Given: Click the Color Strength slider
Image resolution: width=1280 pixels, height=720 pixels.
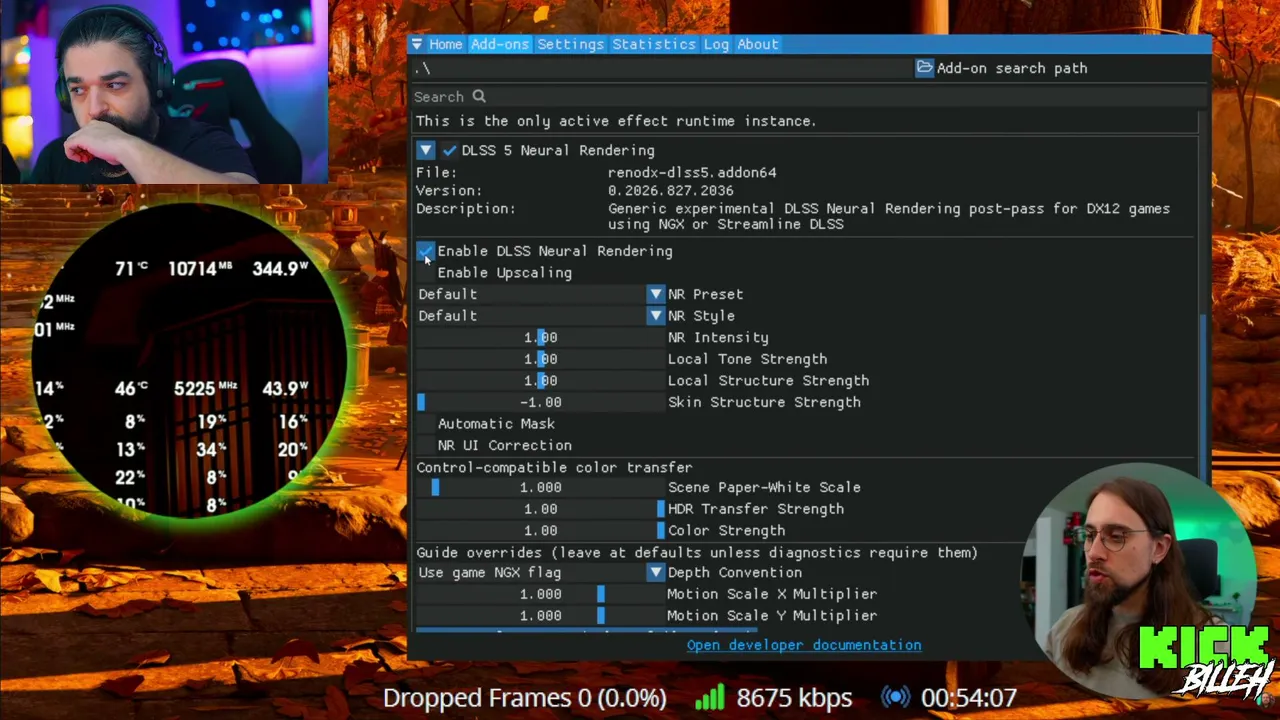Looking at the screenshot, I should pyautogui.click(x=540, y=531).
